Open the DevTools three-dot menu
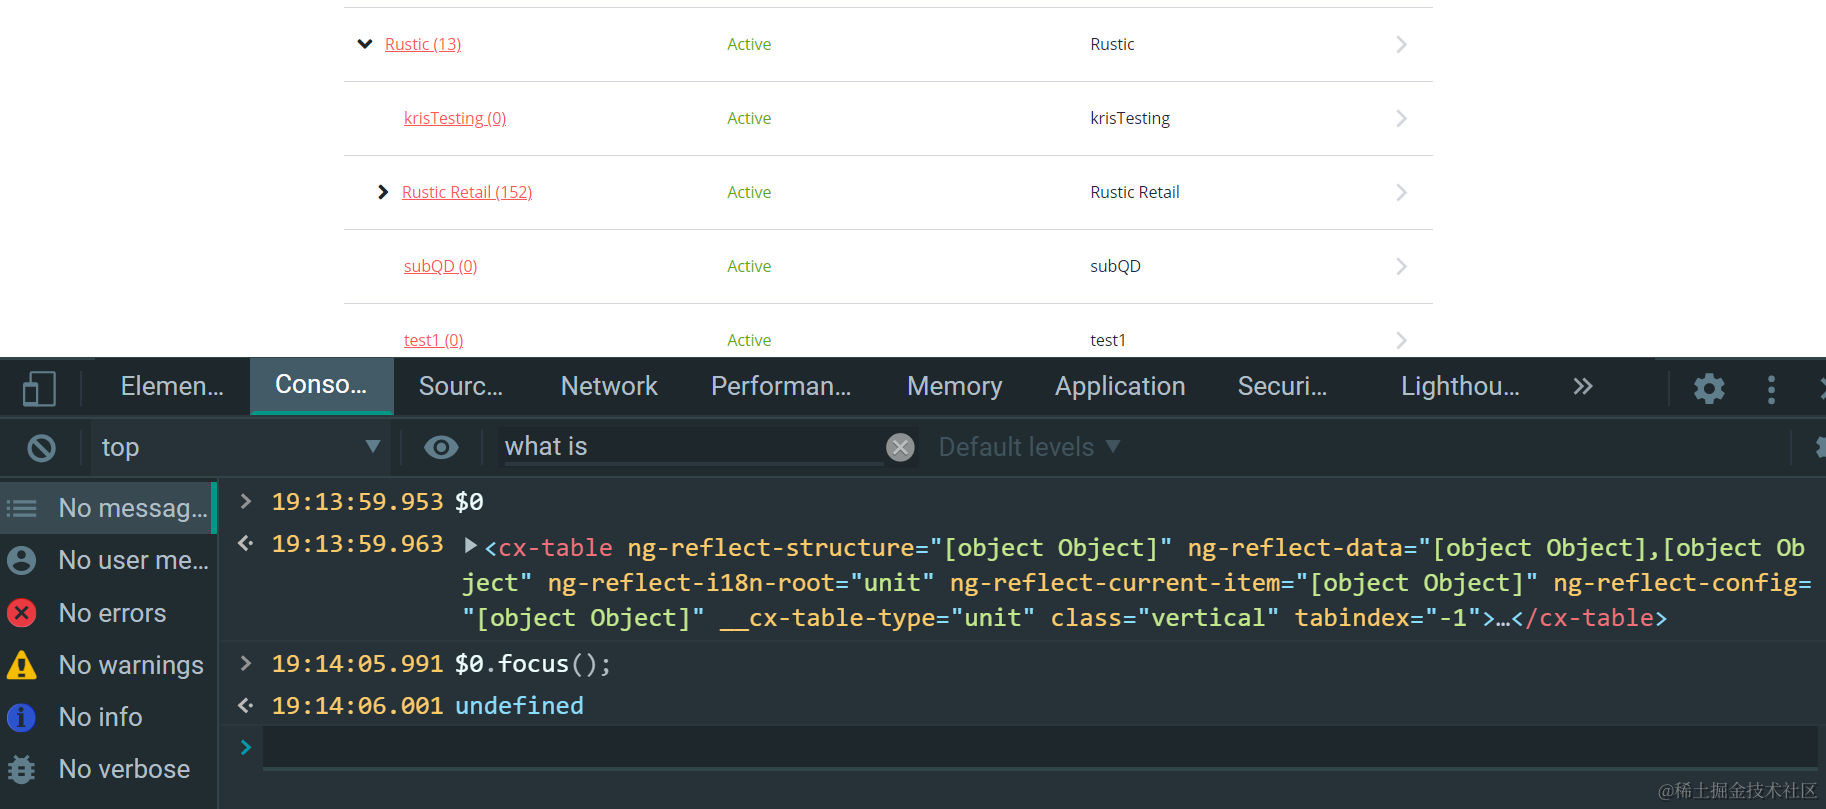 coord(1771,388)
